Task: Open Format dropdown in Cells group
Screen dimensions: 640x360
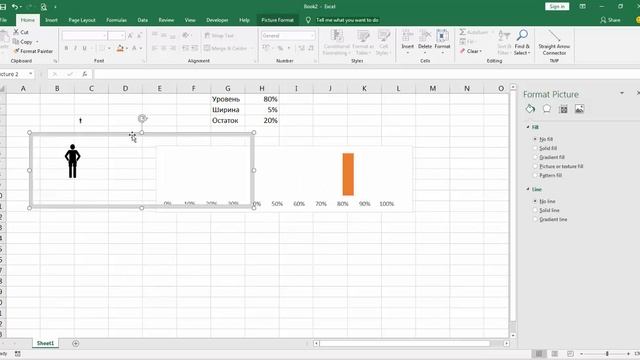Action: click(x=442, y=42)
